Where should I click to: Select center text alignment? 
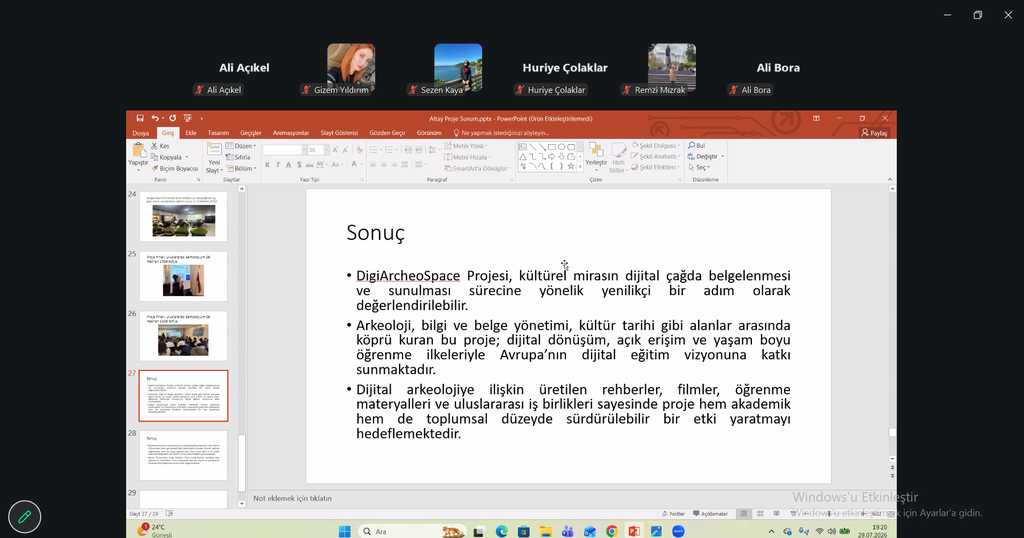click(x=383, y=165)
